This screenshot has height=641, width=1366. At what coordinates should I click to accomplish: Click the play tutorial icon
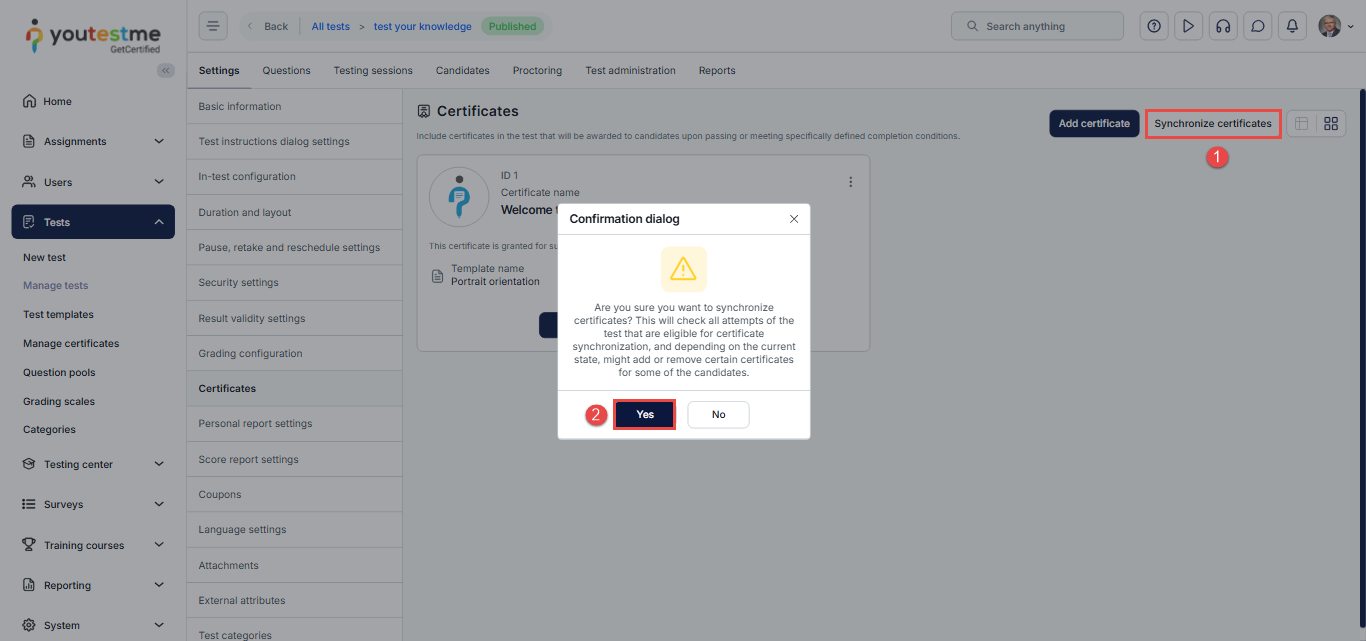pyautogui.click(x=1188, y=26)
